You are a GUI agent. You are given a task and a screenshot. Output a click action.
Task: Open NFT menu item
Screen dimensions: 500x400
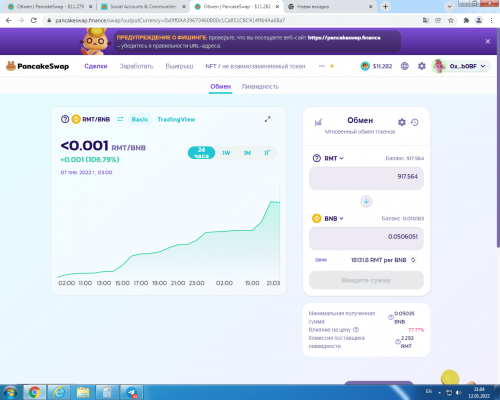point(255,66)
